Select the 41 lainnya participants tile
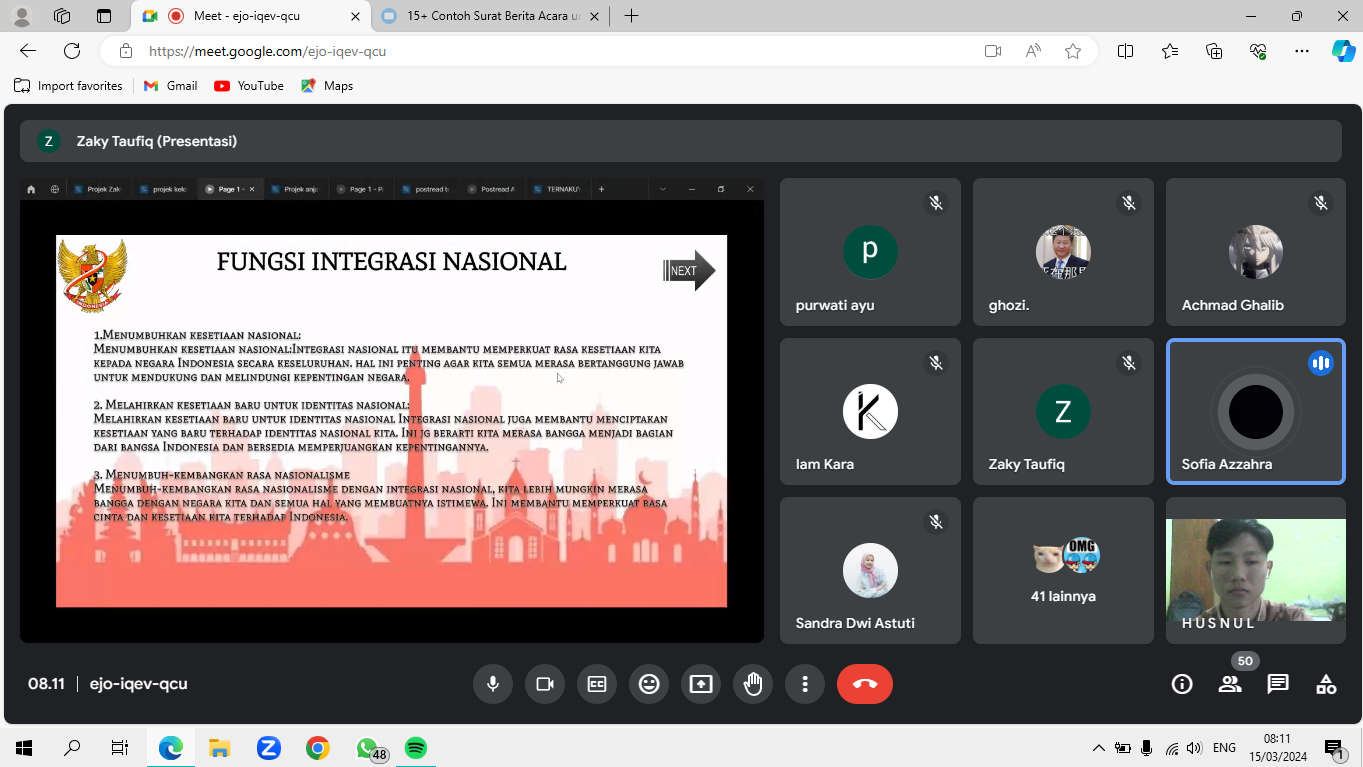 pyautogui.click(x=1062, y=570)
